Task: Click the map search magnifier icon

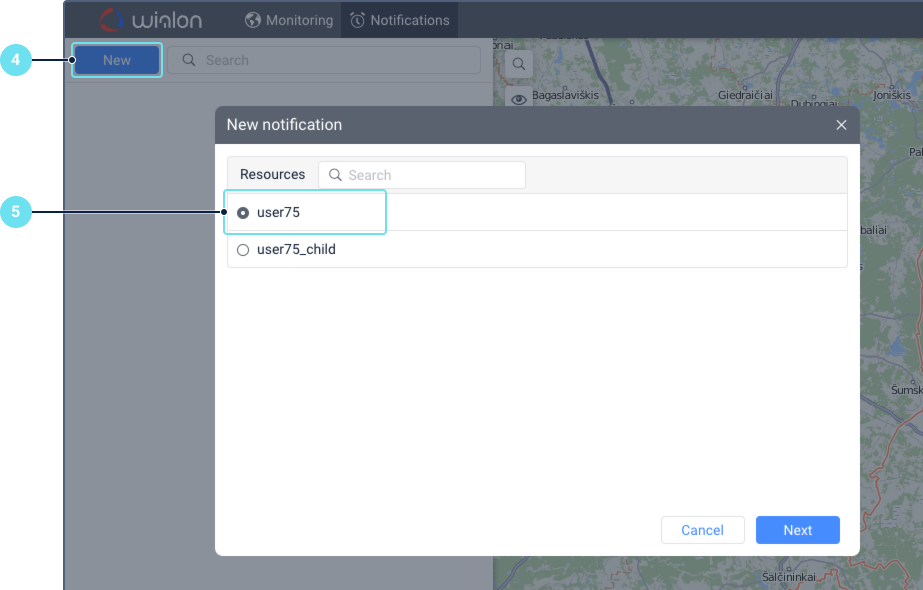Action: coord(519,64)
